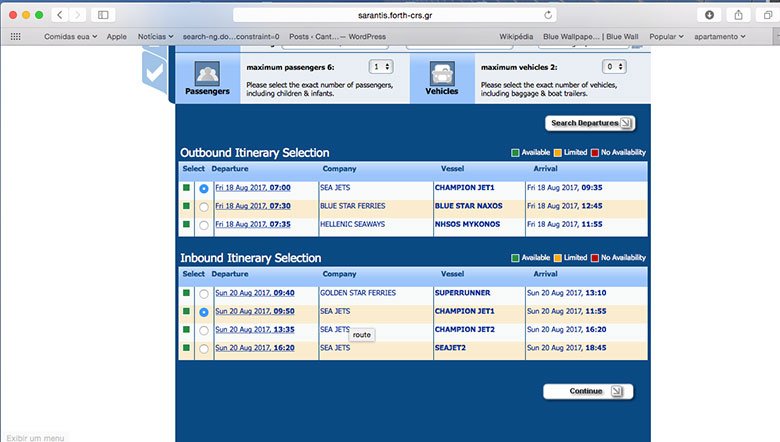The height and width of the screenshot is (442, 780).
Task: Click green availability square for 13:35 departure
Action: pyautogui.click(x=186, y=329)
